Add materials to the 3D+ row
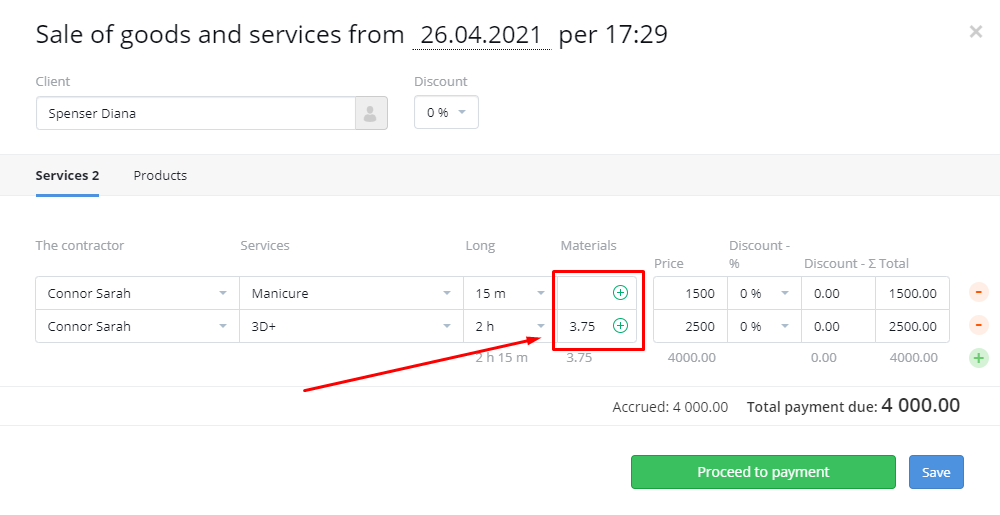 pyautogui.click(x=620, y=326)
